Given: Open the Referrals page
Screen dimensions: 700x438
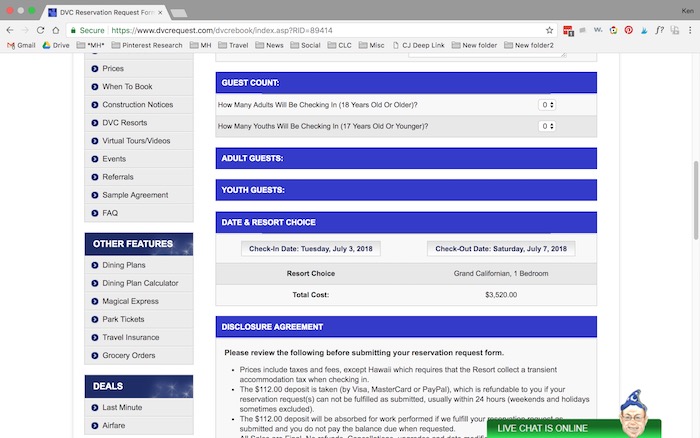Looking at the screenshot, I should pos(118,177).
